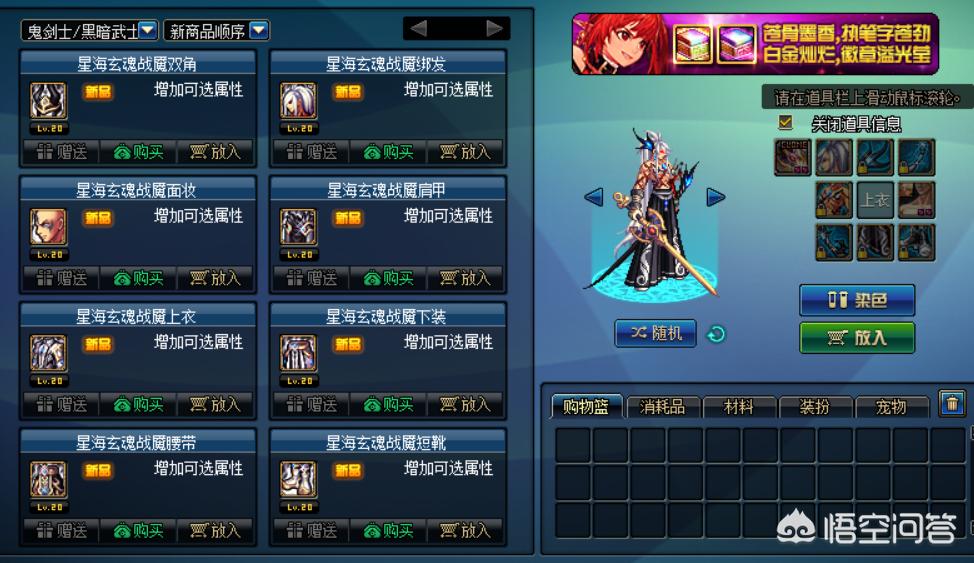Empty basket with the trash can icon
This screenshot has width=974, height=563.
952,405
